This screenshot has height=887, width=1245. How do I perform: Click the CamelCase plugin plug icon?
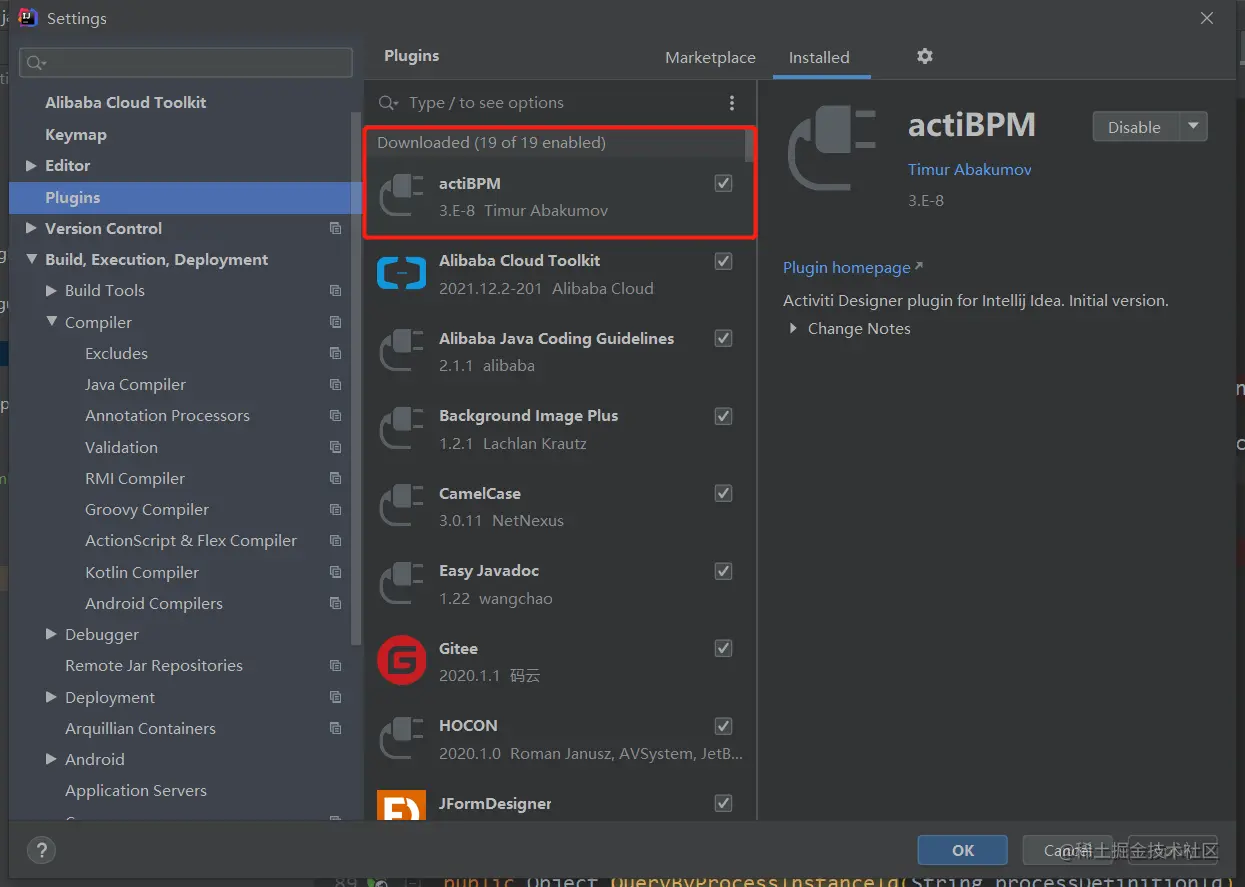[402, 506]
